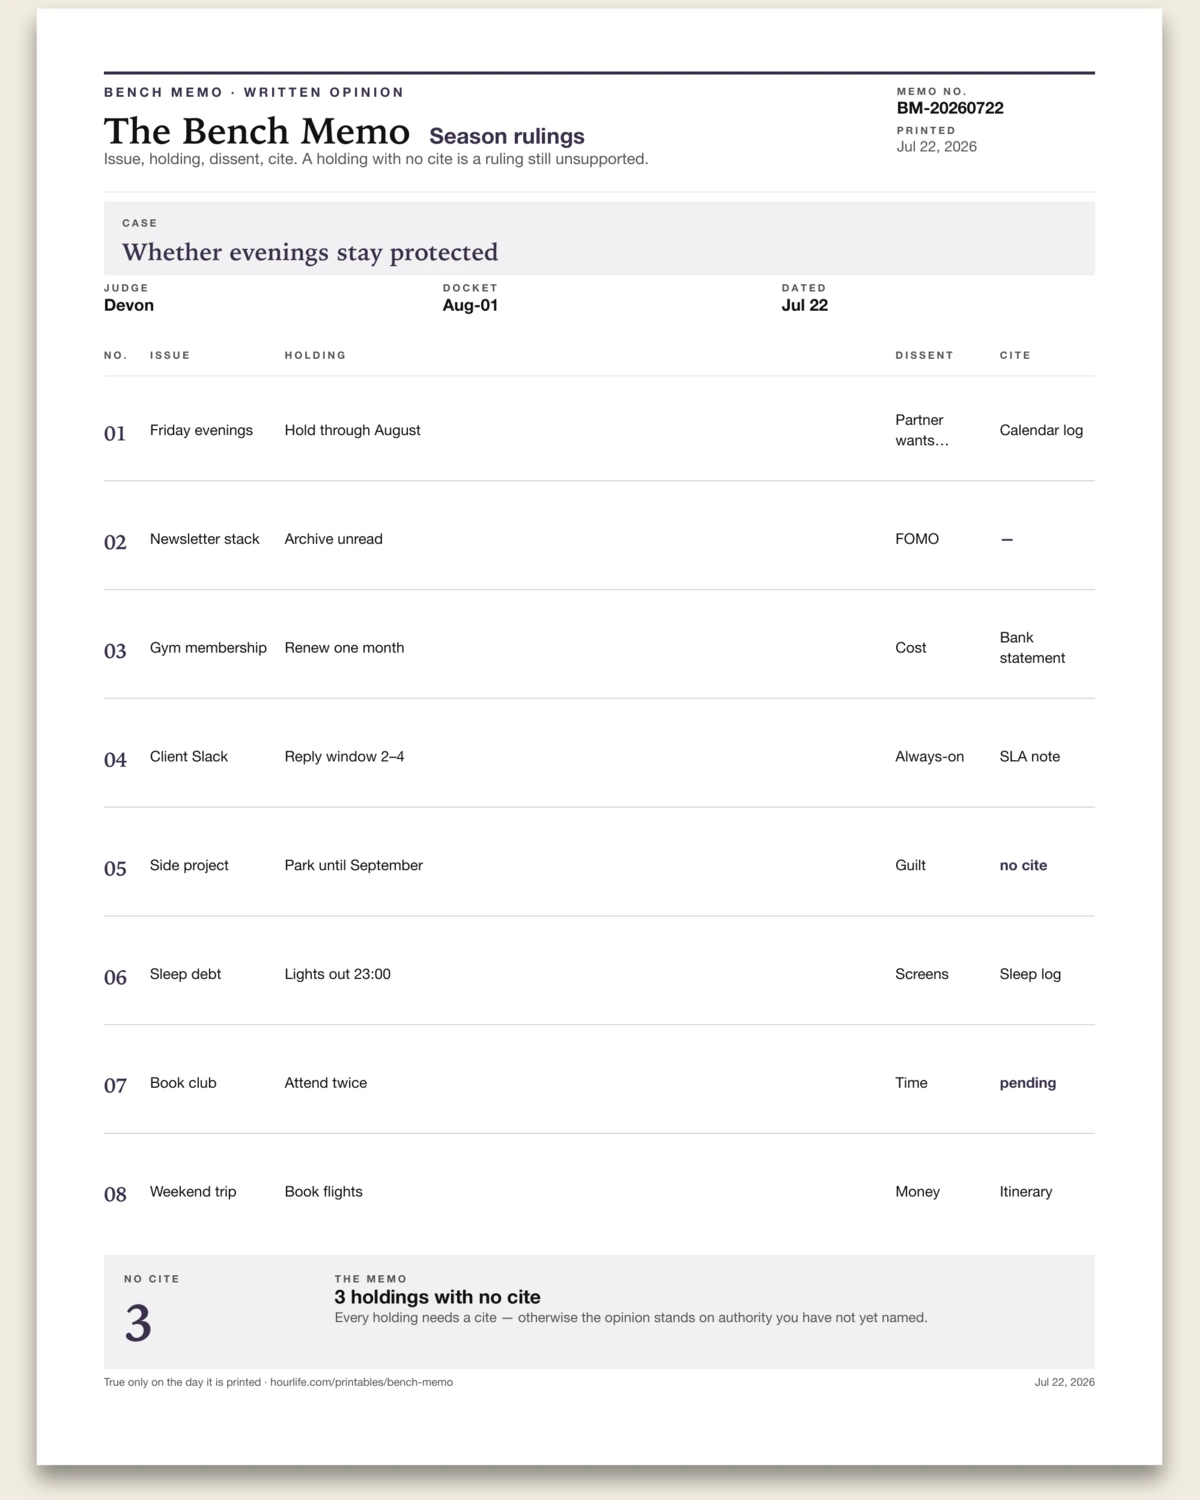This screenshot has width=1200, height=1500.
Task: Select 'The Bench Memo' main title
Action: [257, 131]
